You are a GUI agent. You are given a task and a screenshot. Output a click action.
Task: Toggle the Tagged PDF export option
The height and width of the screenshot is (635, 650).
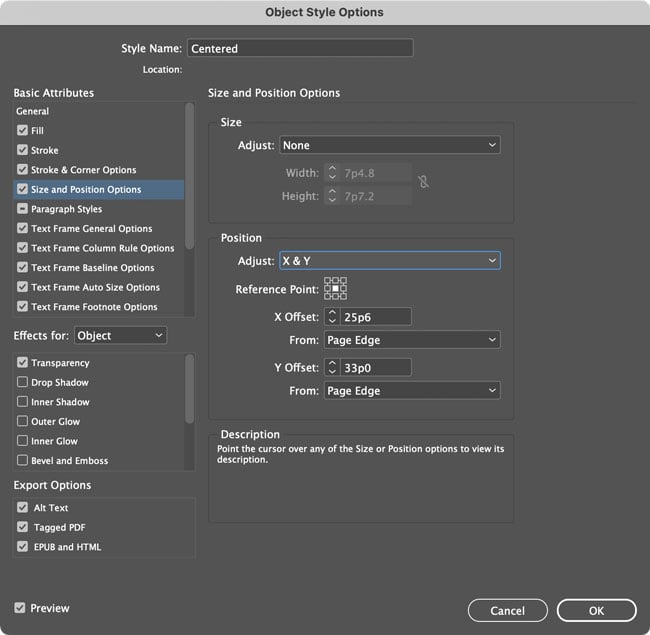coord(22,527)
